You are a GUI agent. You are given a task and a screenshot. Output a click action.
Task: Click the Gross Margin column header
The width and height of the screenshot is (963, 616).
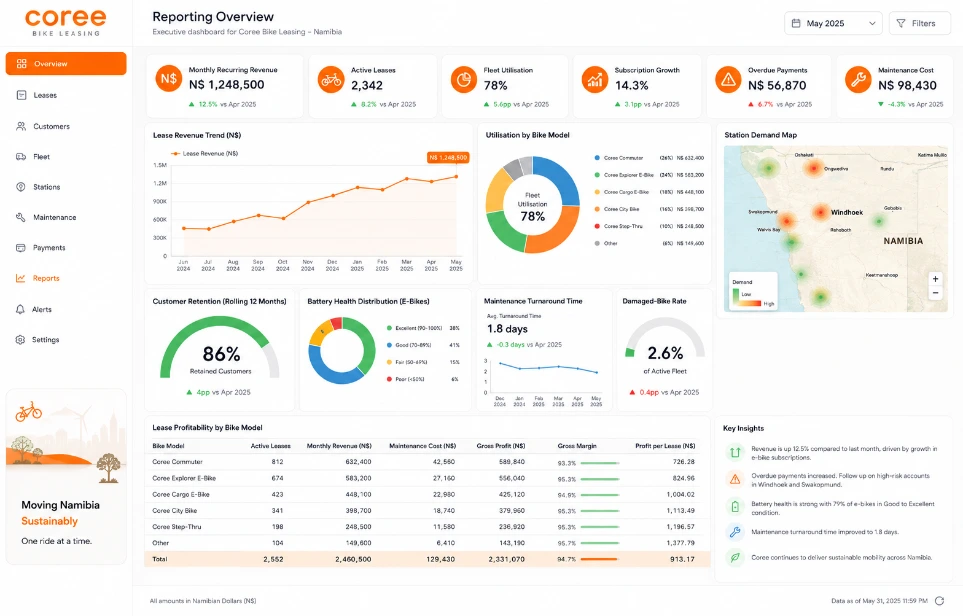[x=577, y=446]
